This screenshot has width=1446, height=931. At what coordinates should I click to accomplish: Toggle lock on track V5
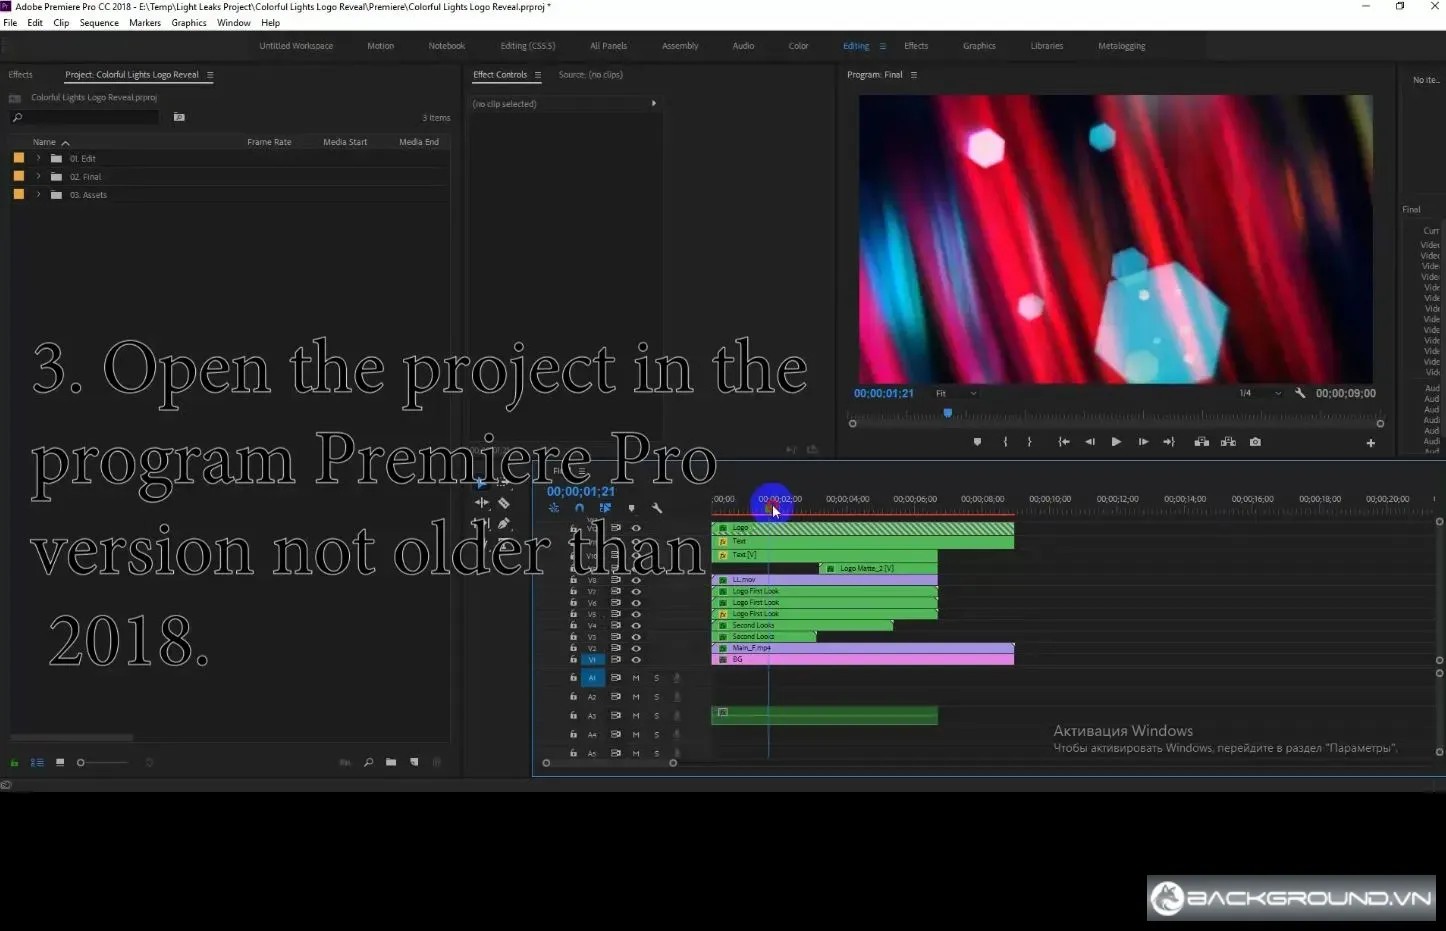[x=574, y=614]
